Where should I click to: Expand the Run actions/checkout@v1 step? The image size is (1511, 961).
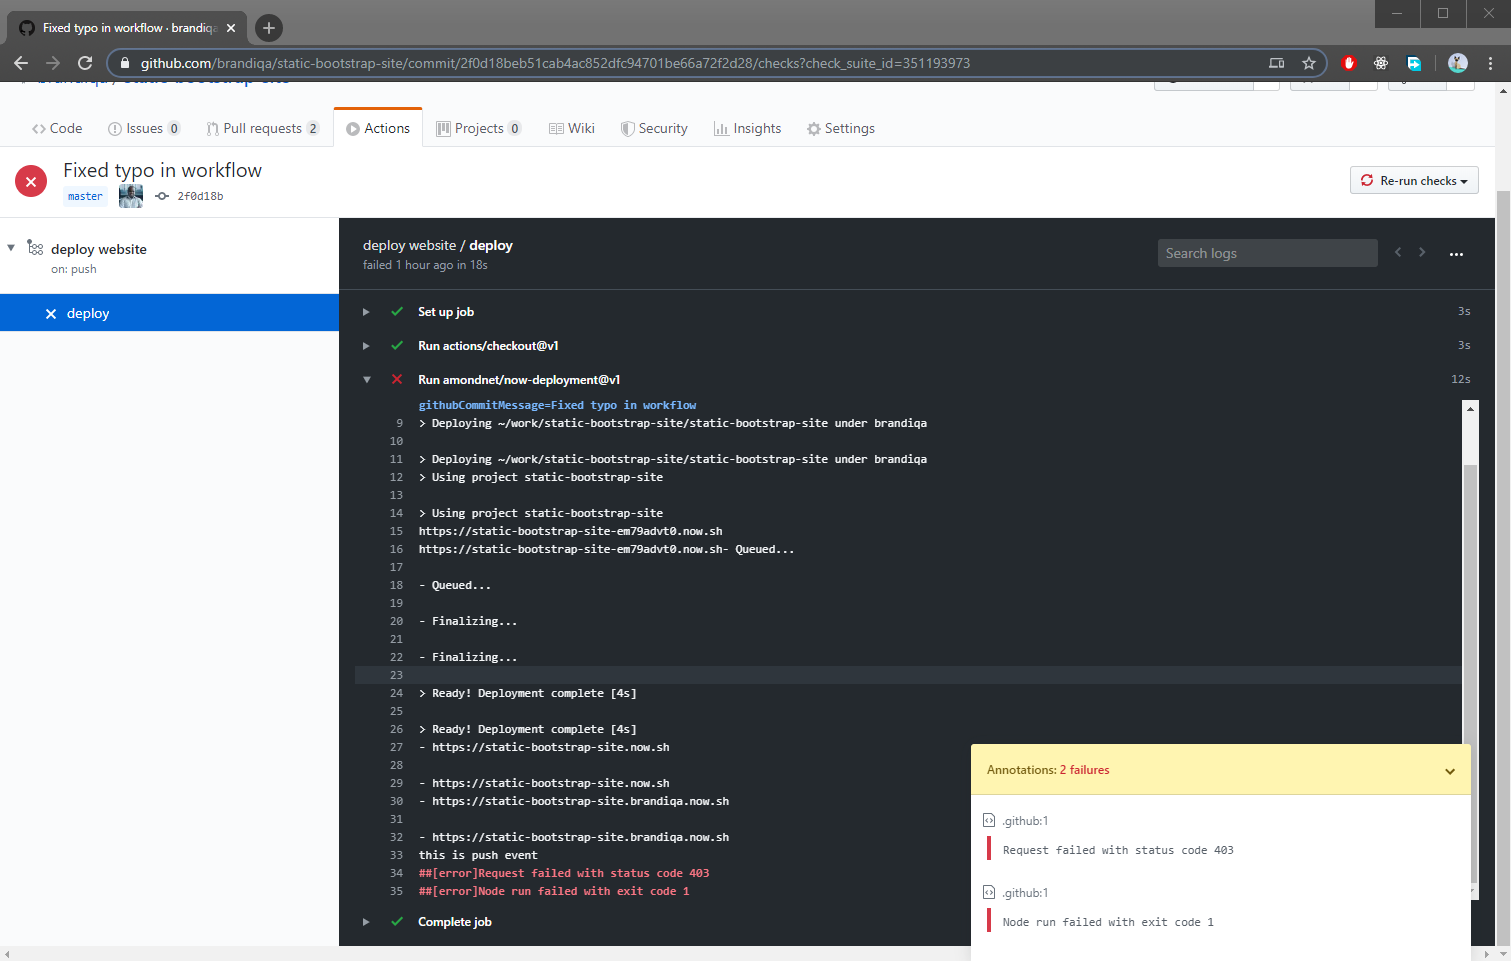(x=366, y=346)
